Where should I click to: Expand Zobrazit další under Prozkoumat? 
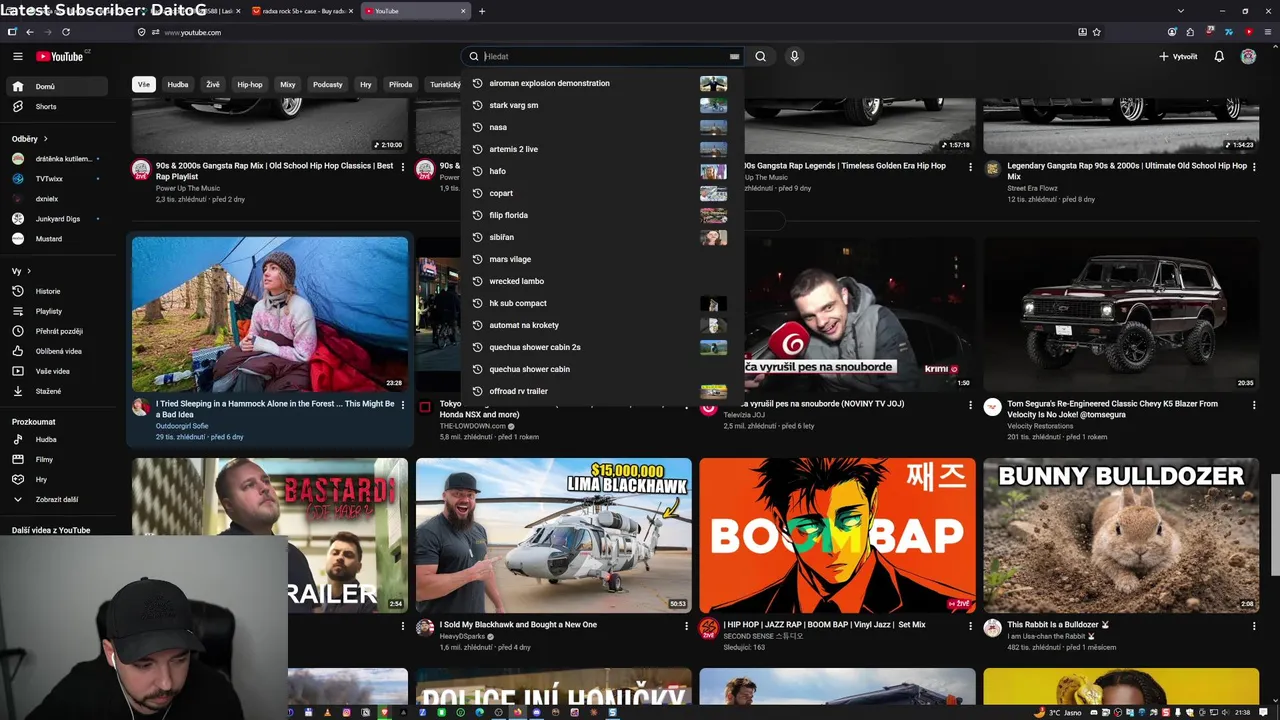click(x=59, y=499)
